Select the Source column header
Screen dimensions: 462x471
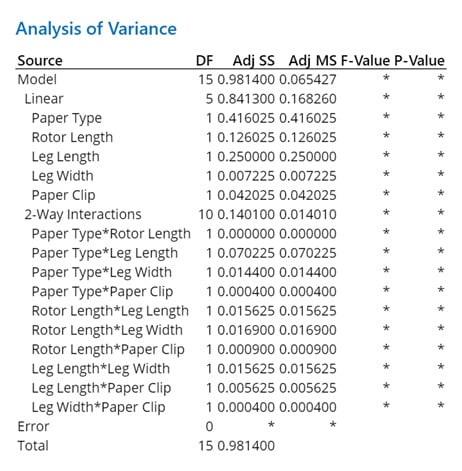(x=40, y=61)
